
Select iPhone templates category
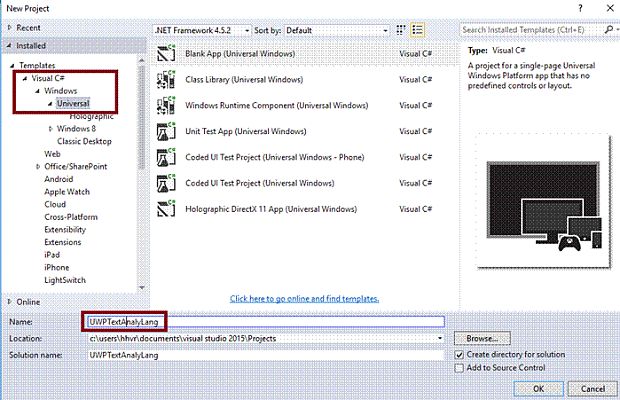click(57, 268)
